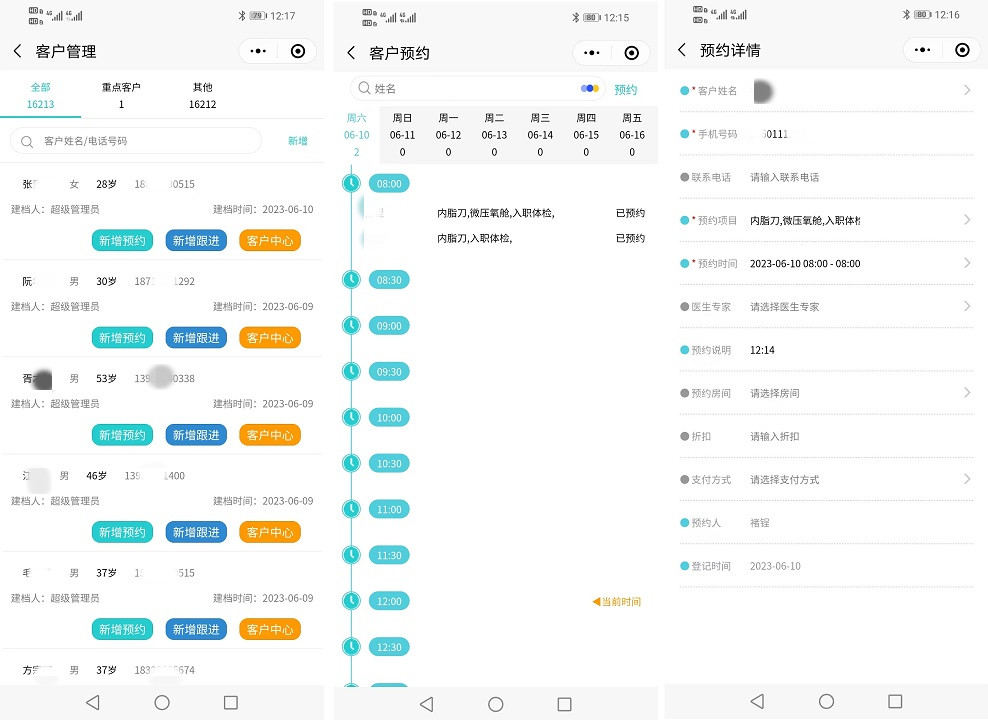Tap 客户中心 button for the 30岁 customer

click(270, 338)
